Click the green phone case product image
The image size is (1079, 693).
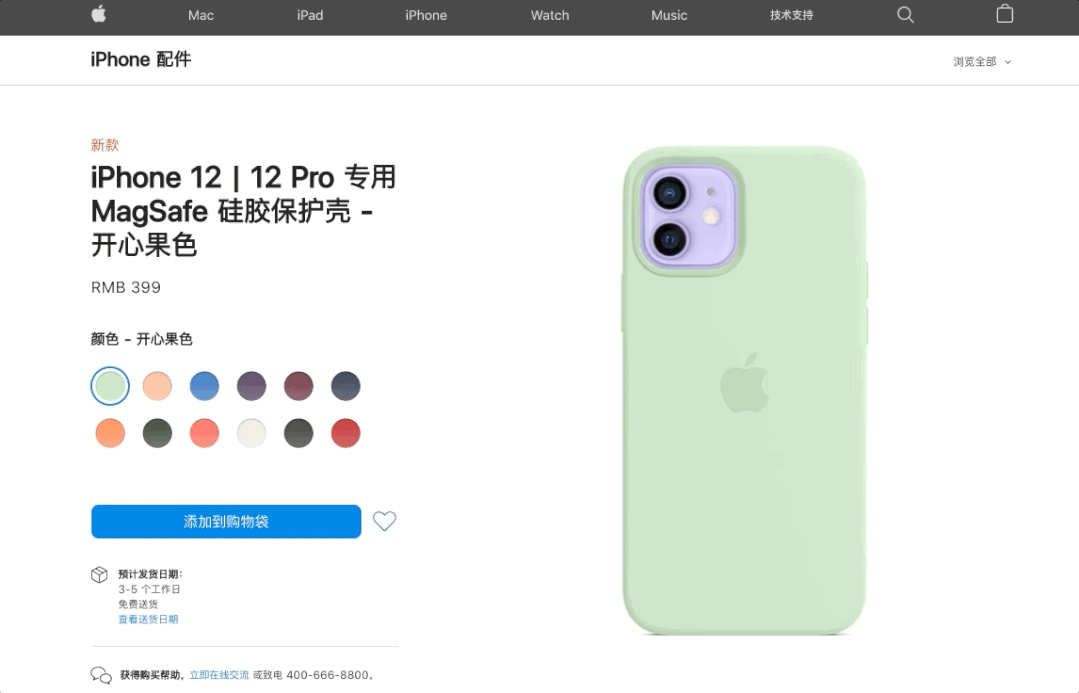pyautogui.click(x=745, y=391)
